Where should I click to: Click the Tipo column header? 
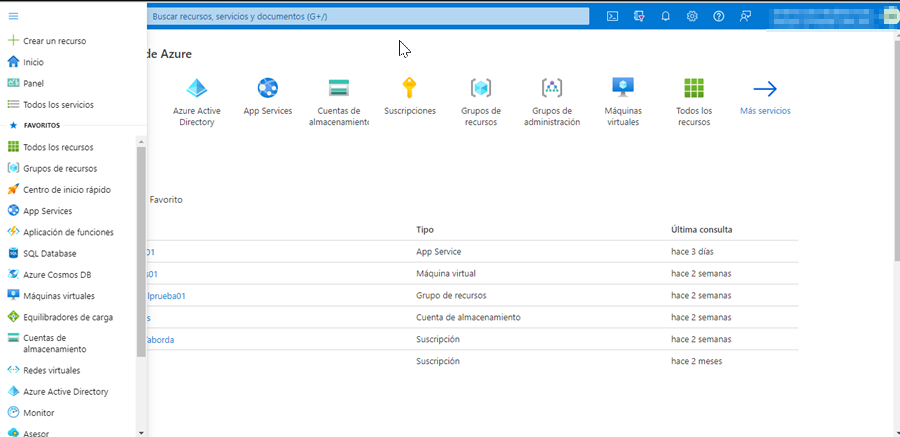(x=425, y=230)
